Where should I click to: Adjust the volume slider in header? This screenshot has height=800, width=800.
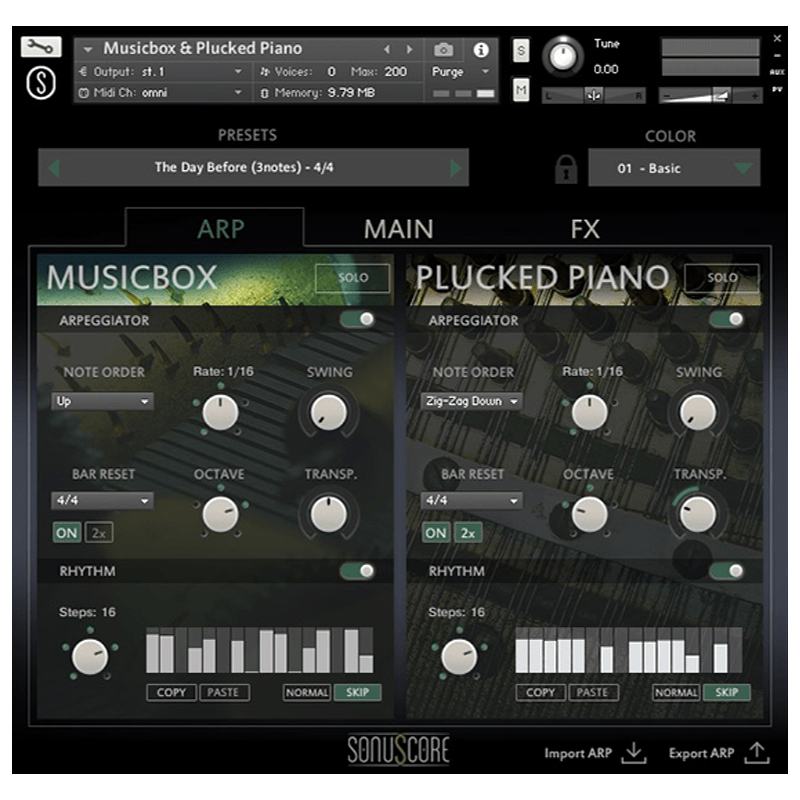[x=710, y=95]
